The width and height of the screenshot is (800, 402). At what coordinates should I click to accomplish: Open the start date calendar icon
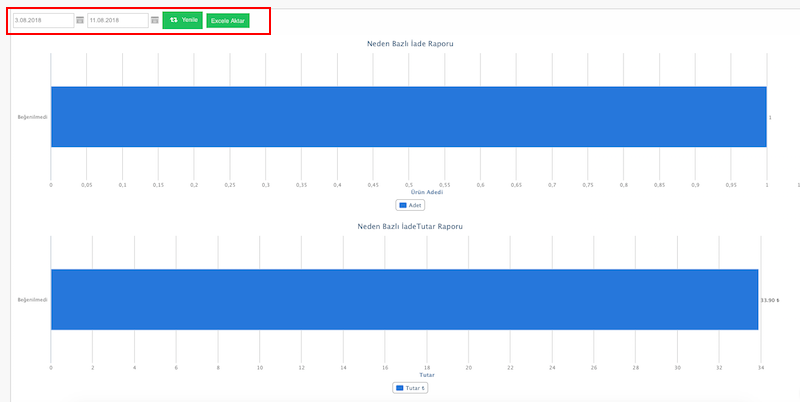click(80, 20)
